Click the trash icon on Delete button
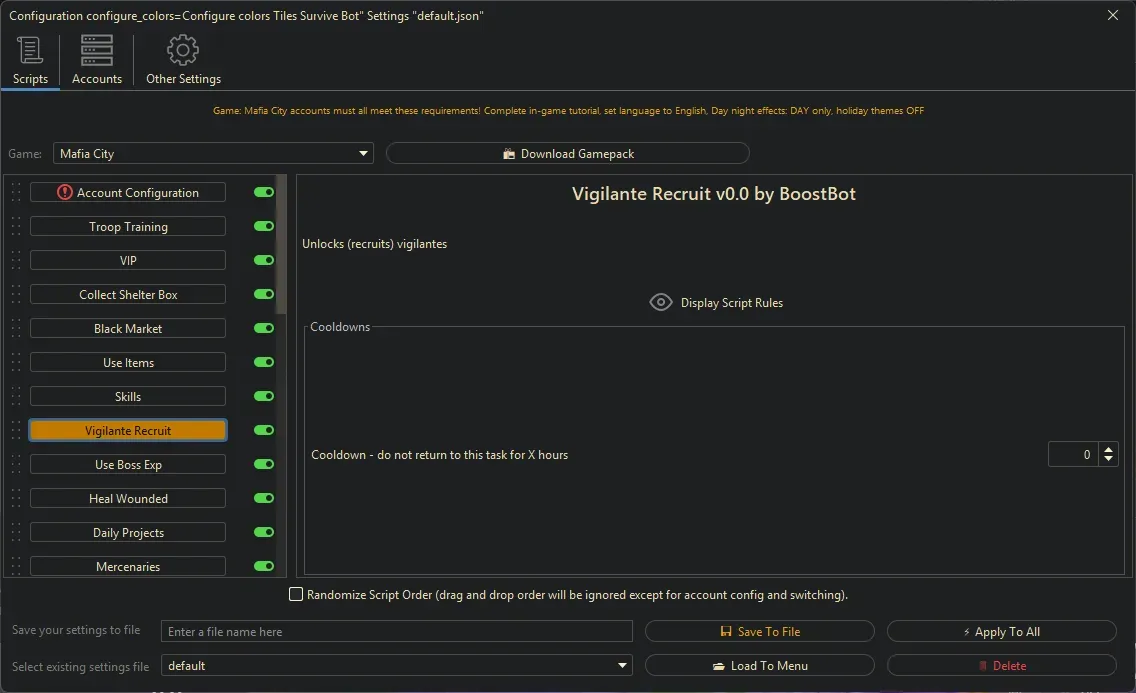 tap(984, 665)
